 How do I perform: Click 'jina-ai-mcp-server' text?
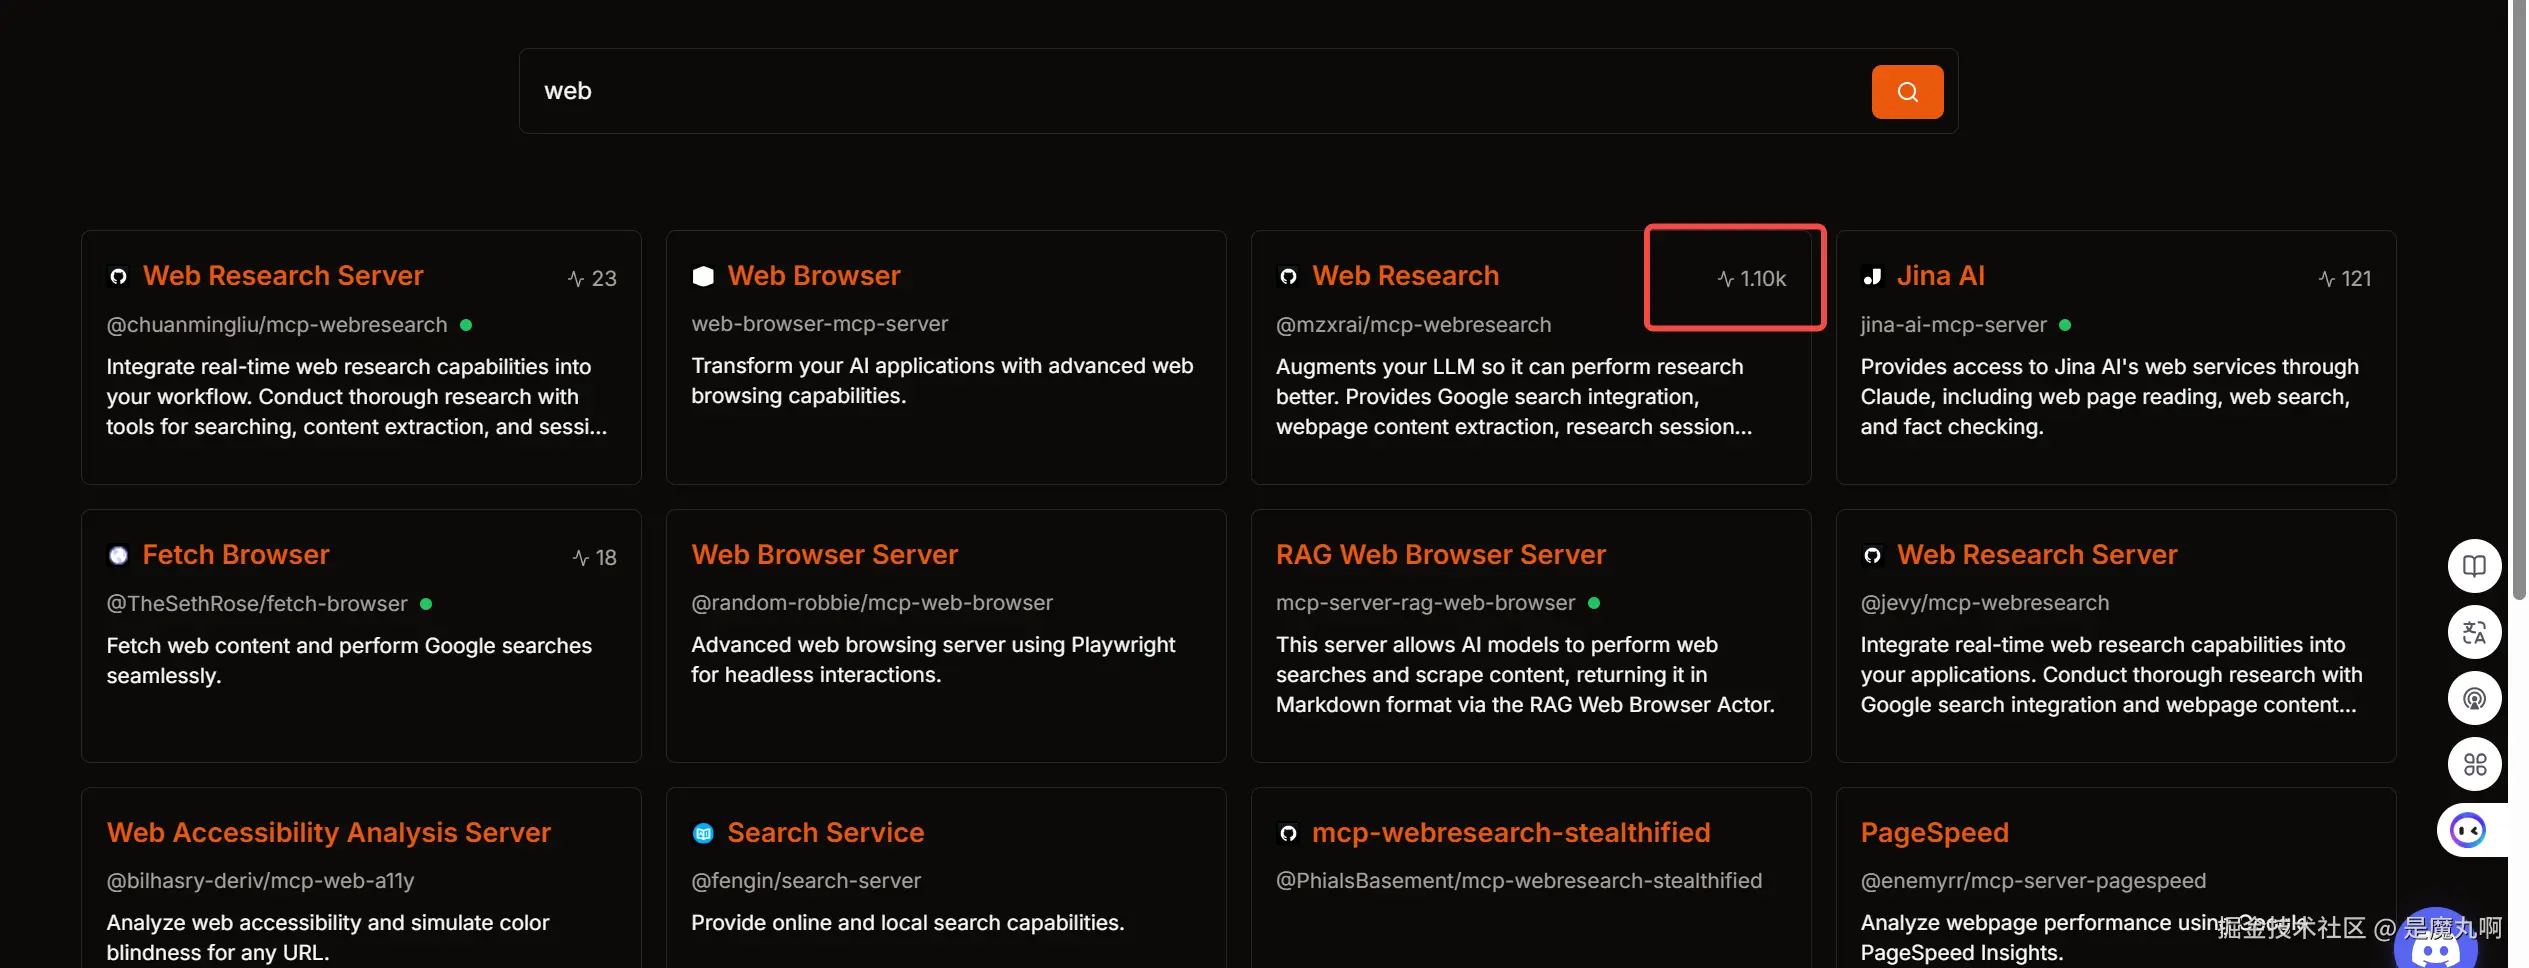[1953, 325]
